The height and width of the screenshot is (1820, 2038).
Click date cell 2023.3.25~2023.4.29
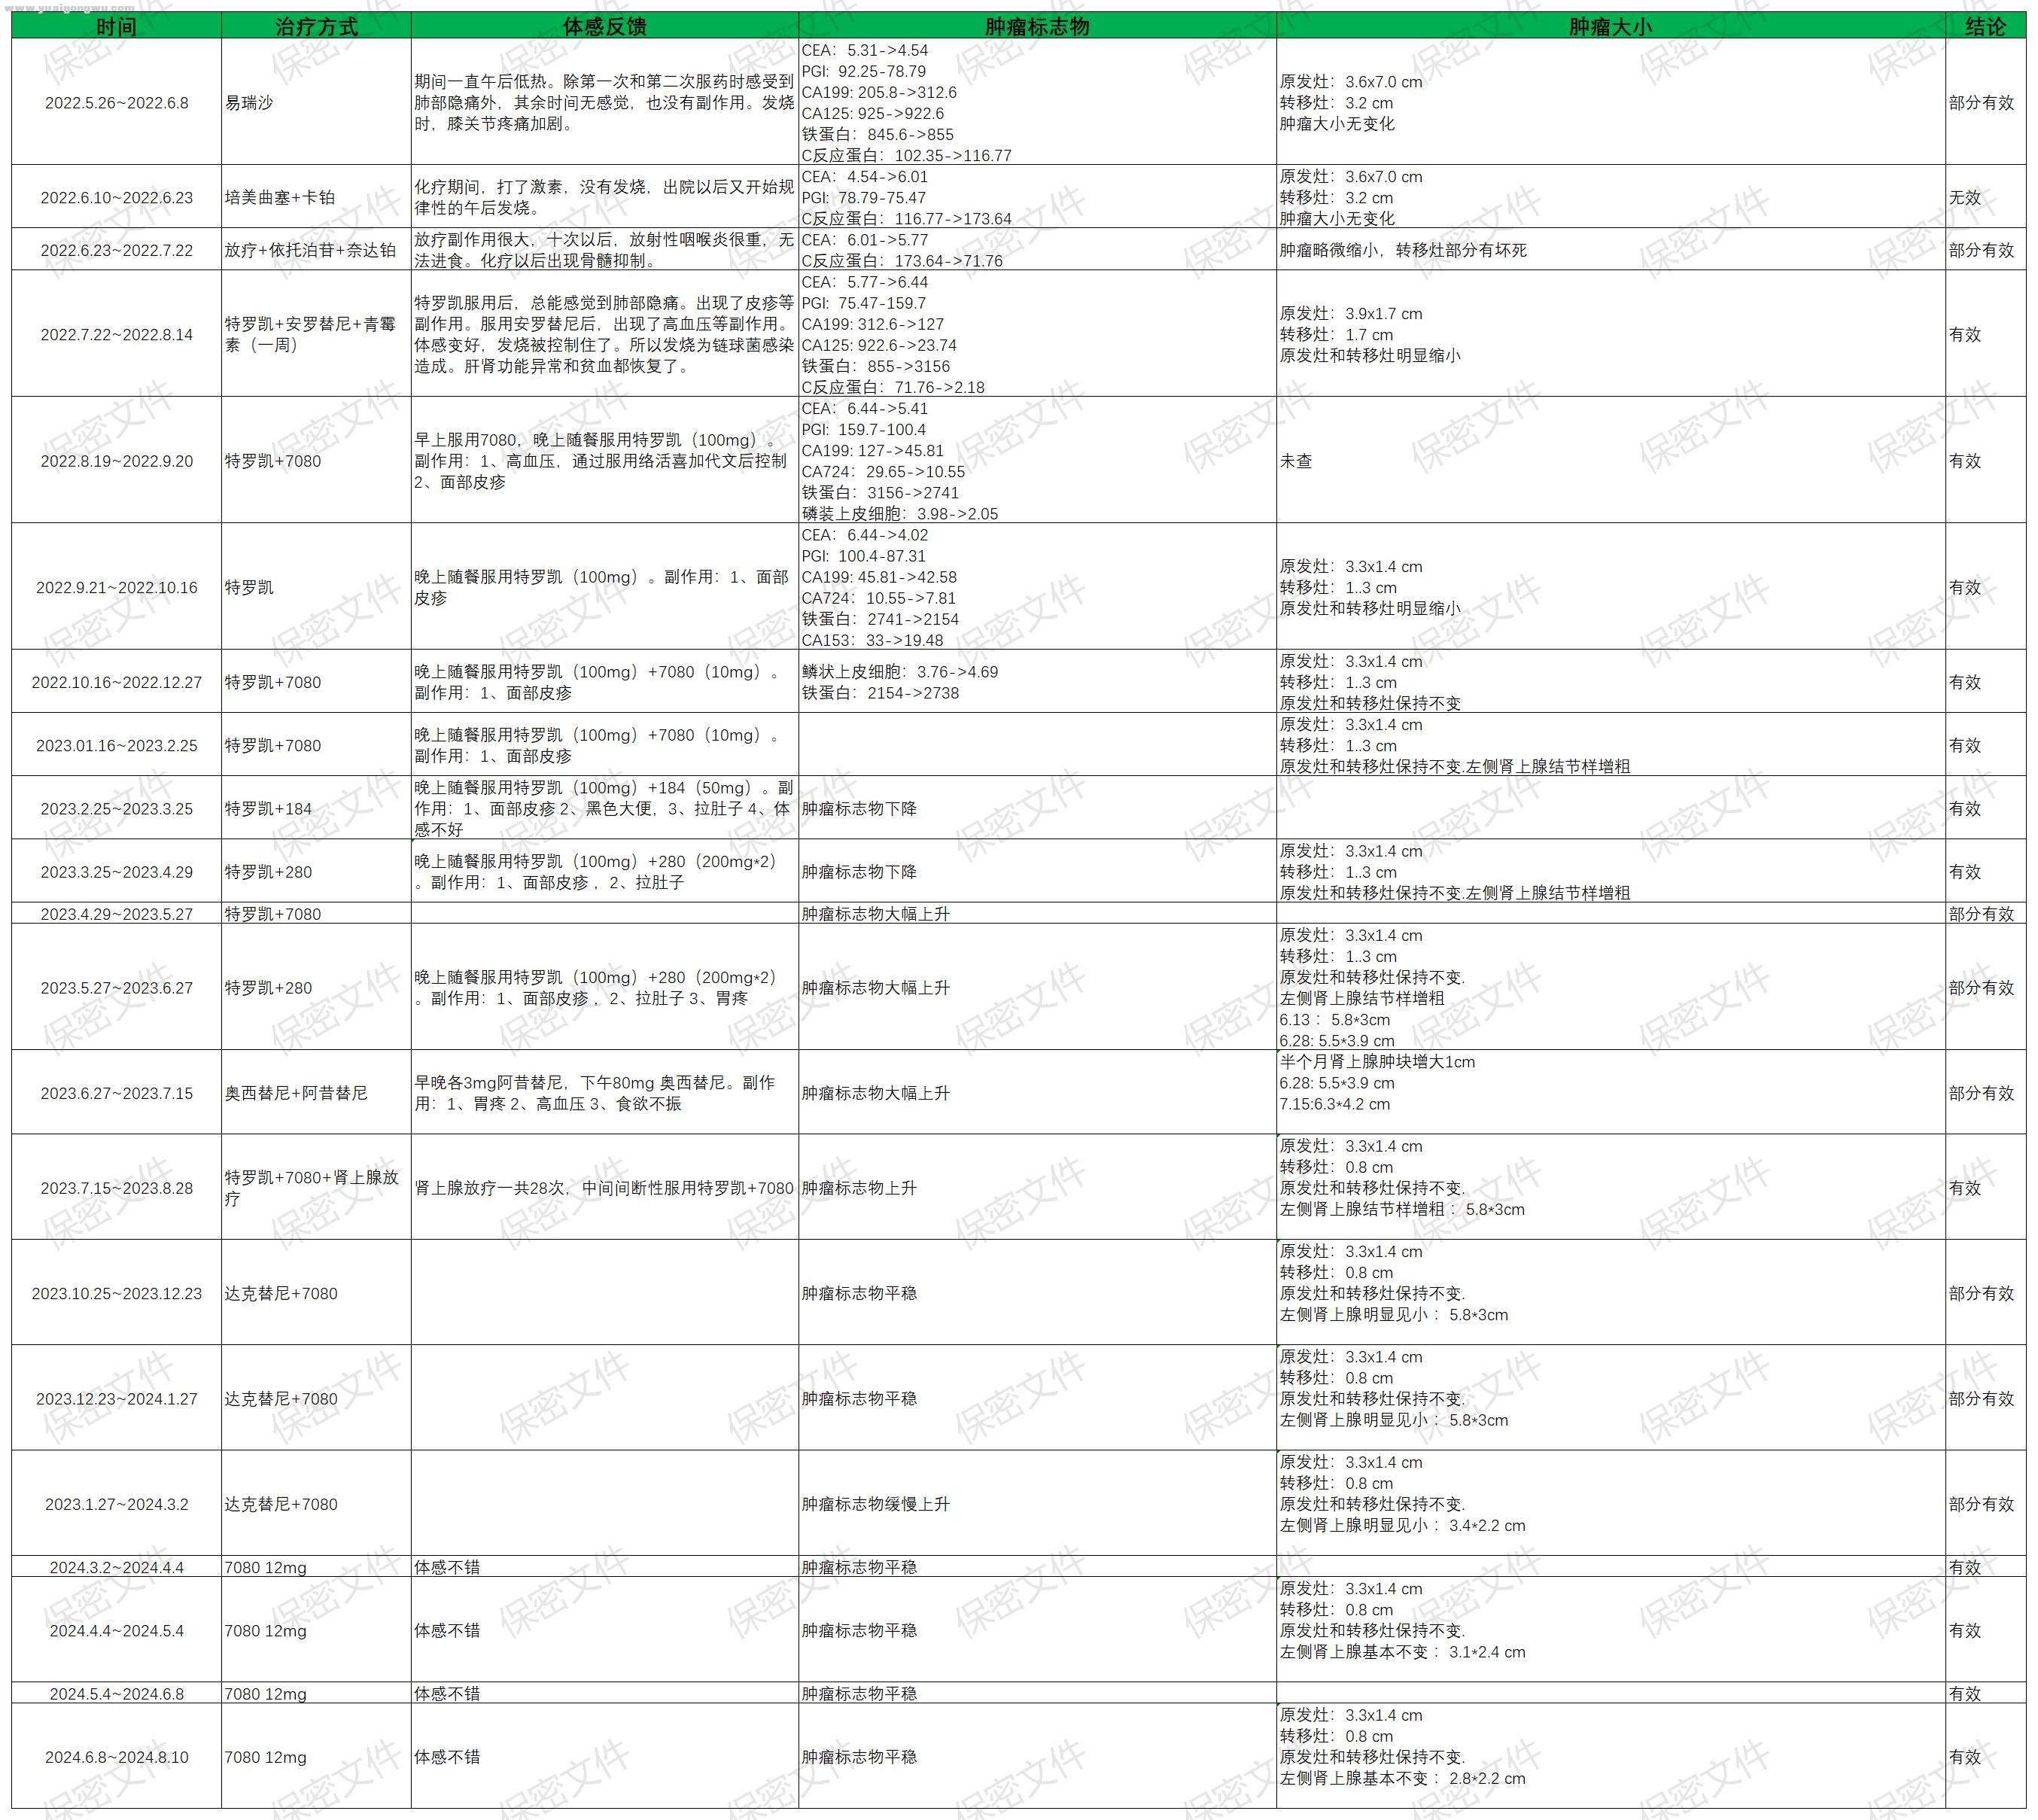coord(117,872)
